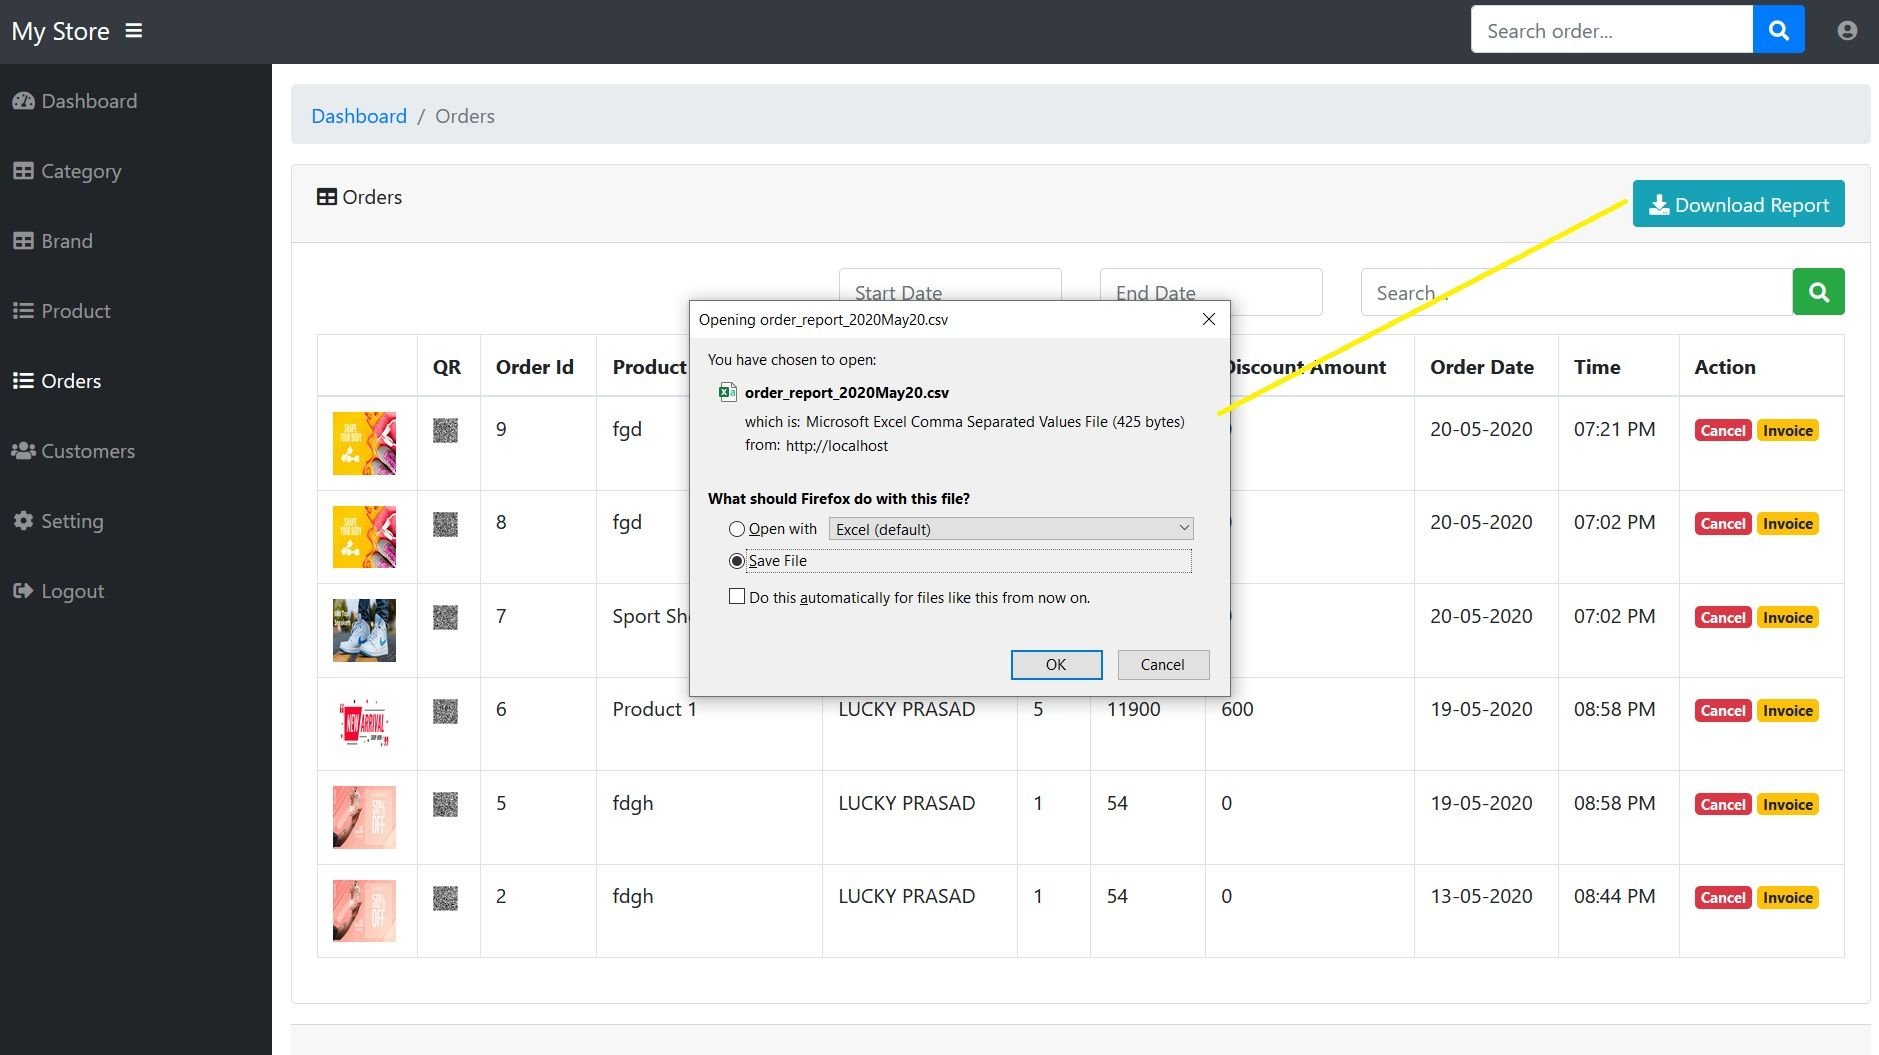1879x1055 pixels.
Task: Click the order 7 sneaker product thumbnail
Action: [364, 630]
